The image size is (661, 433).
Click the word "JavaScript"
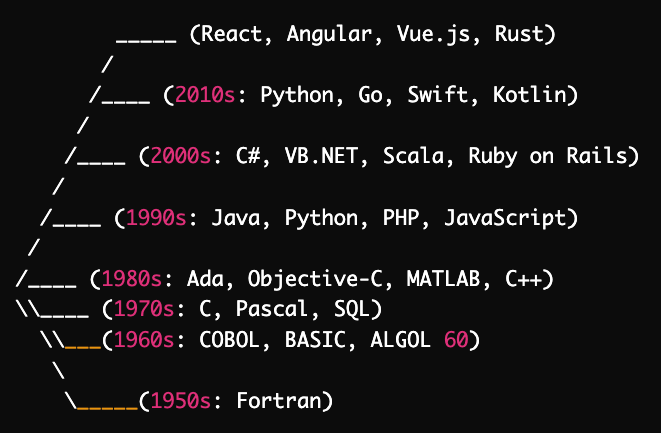click(x=505, y=219)
